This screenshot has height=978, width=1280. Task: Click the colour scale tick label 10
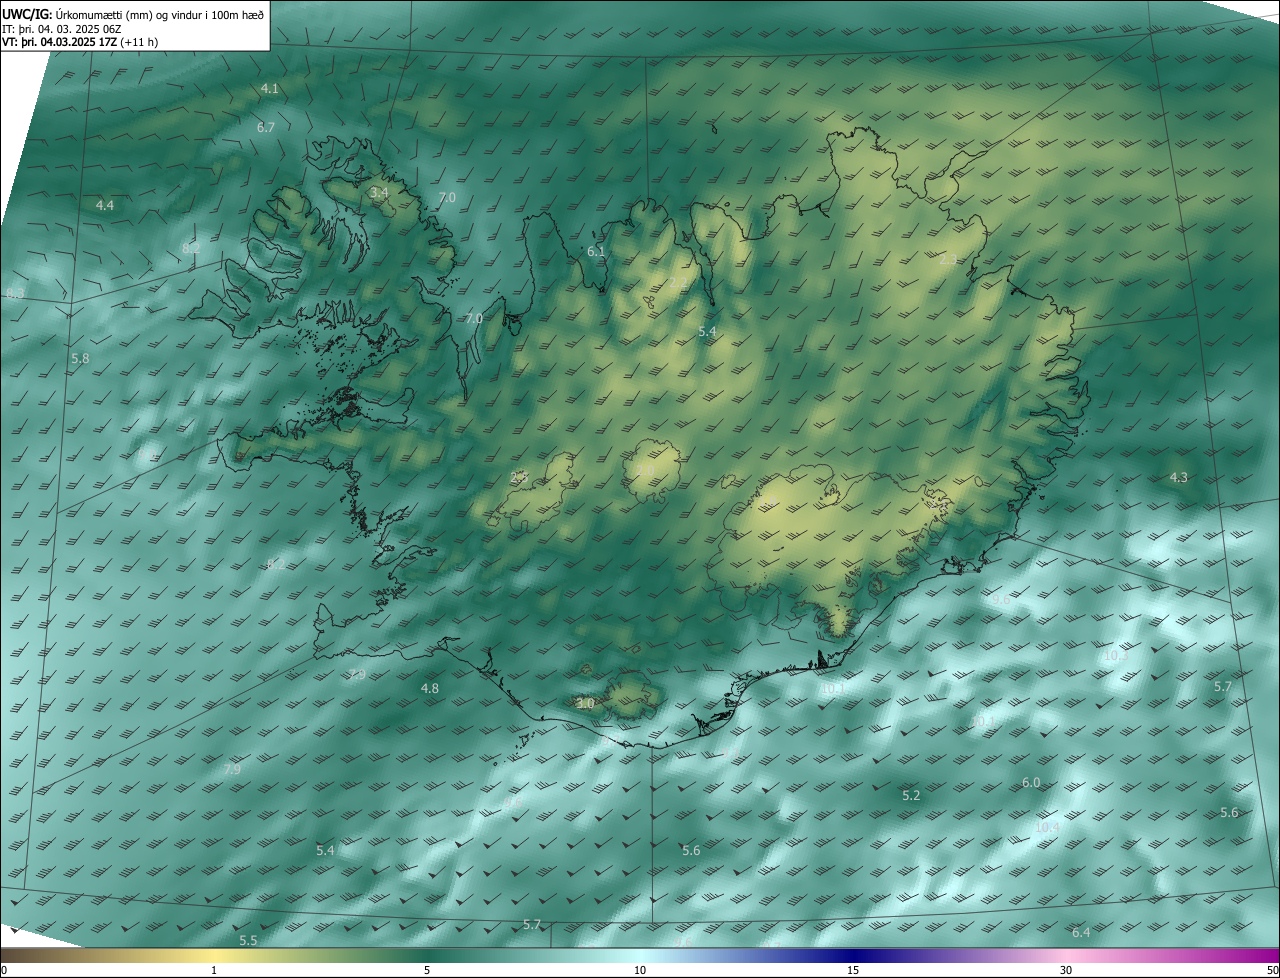[x=640, y=971]
